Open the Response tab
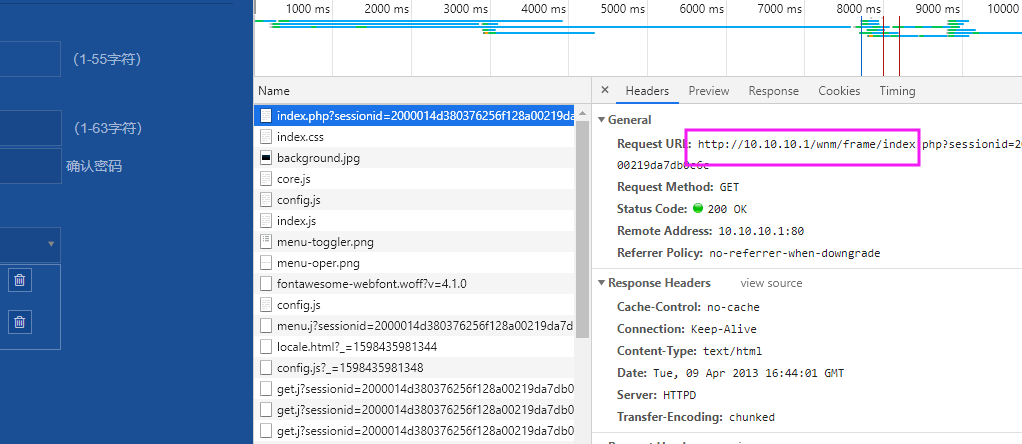 pyautogui.click(x=773, y=91)
